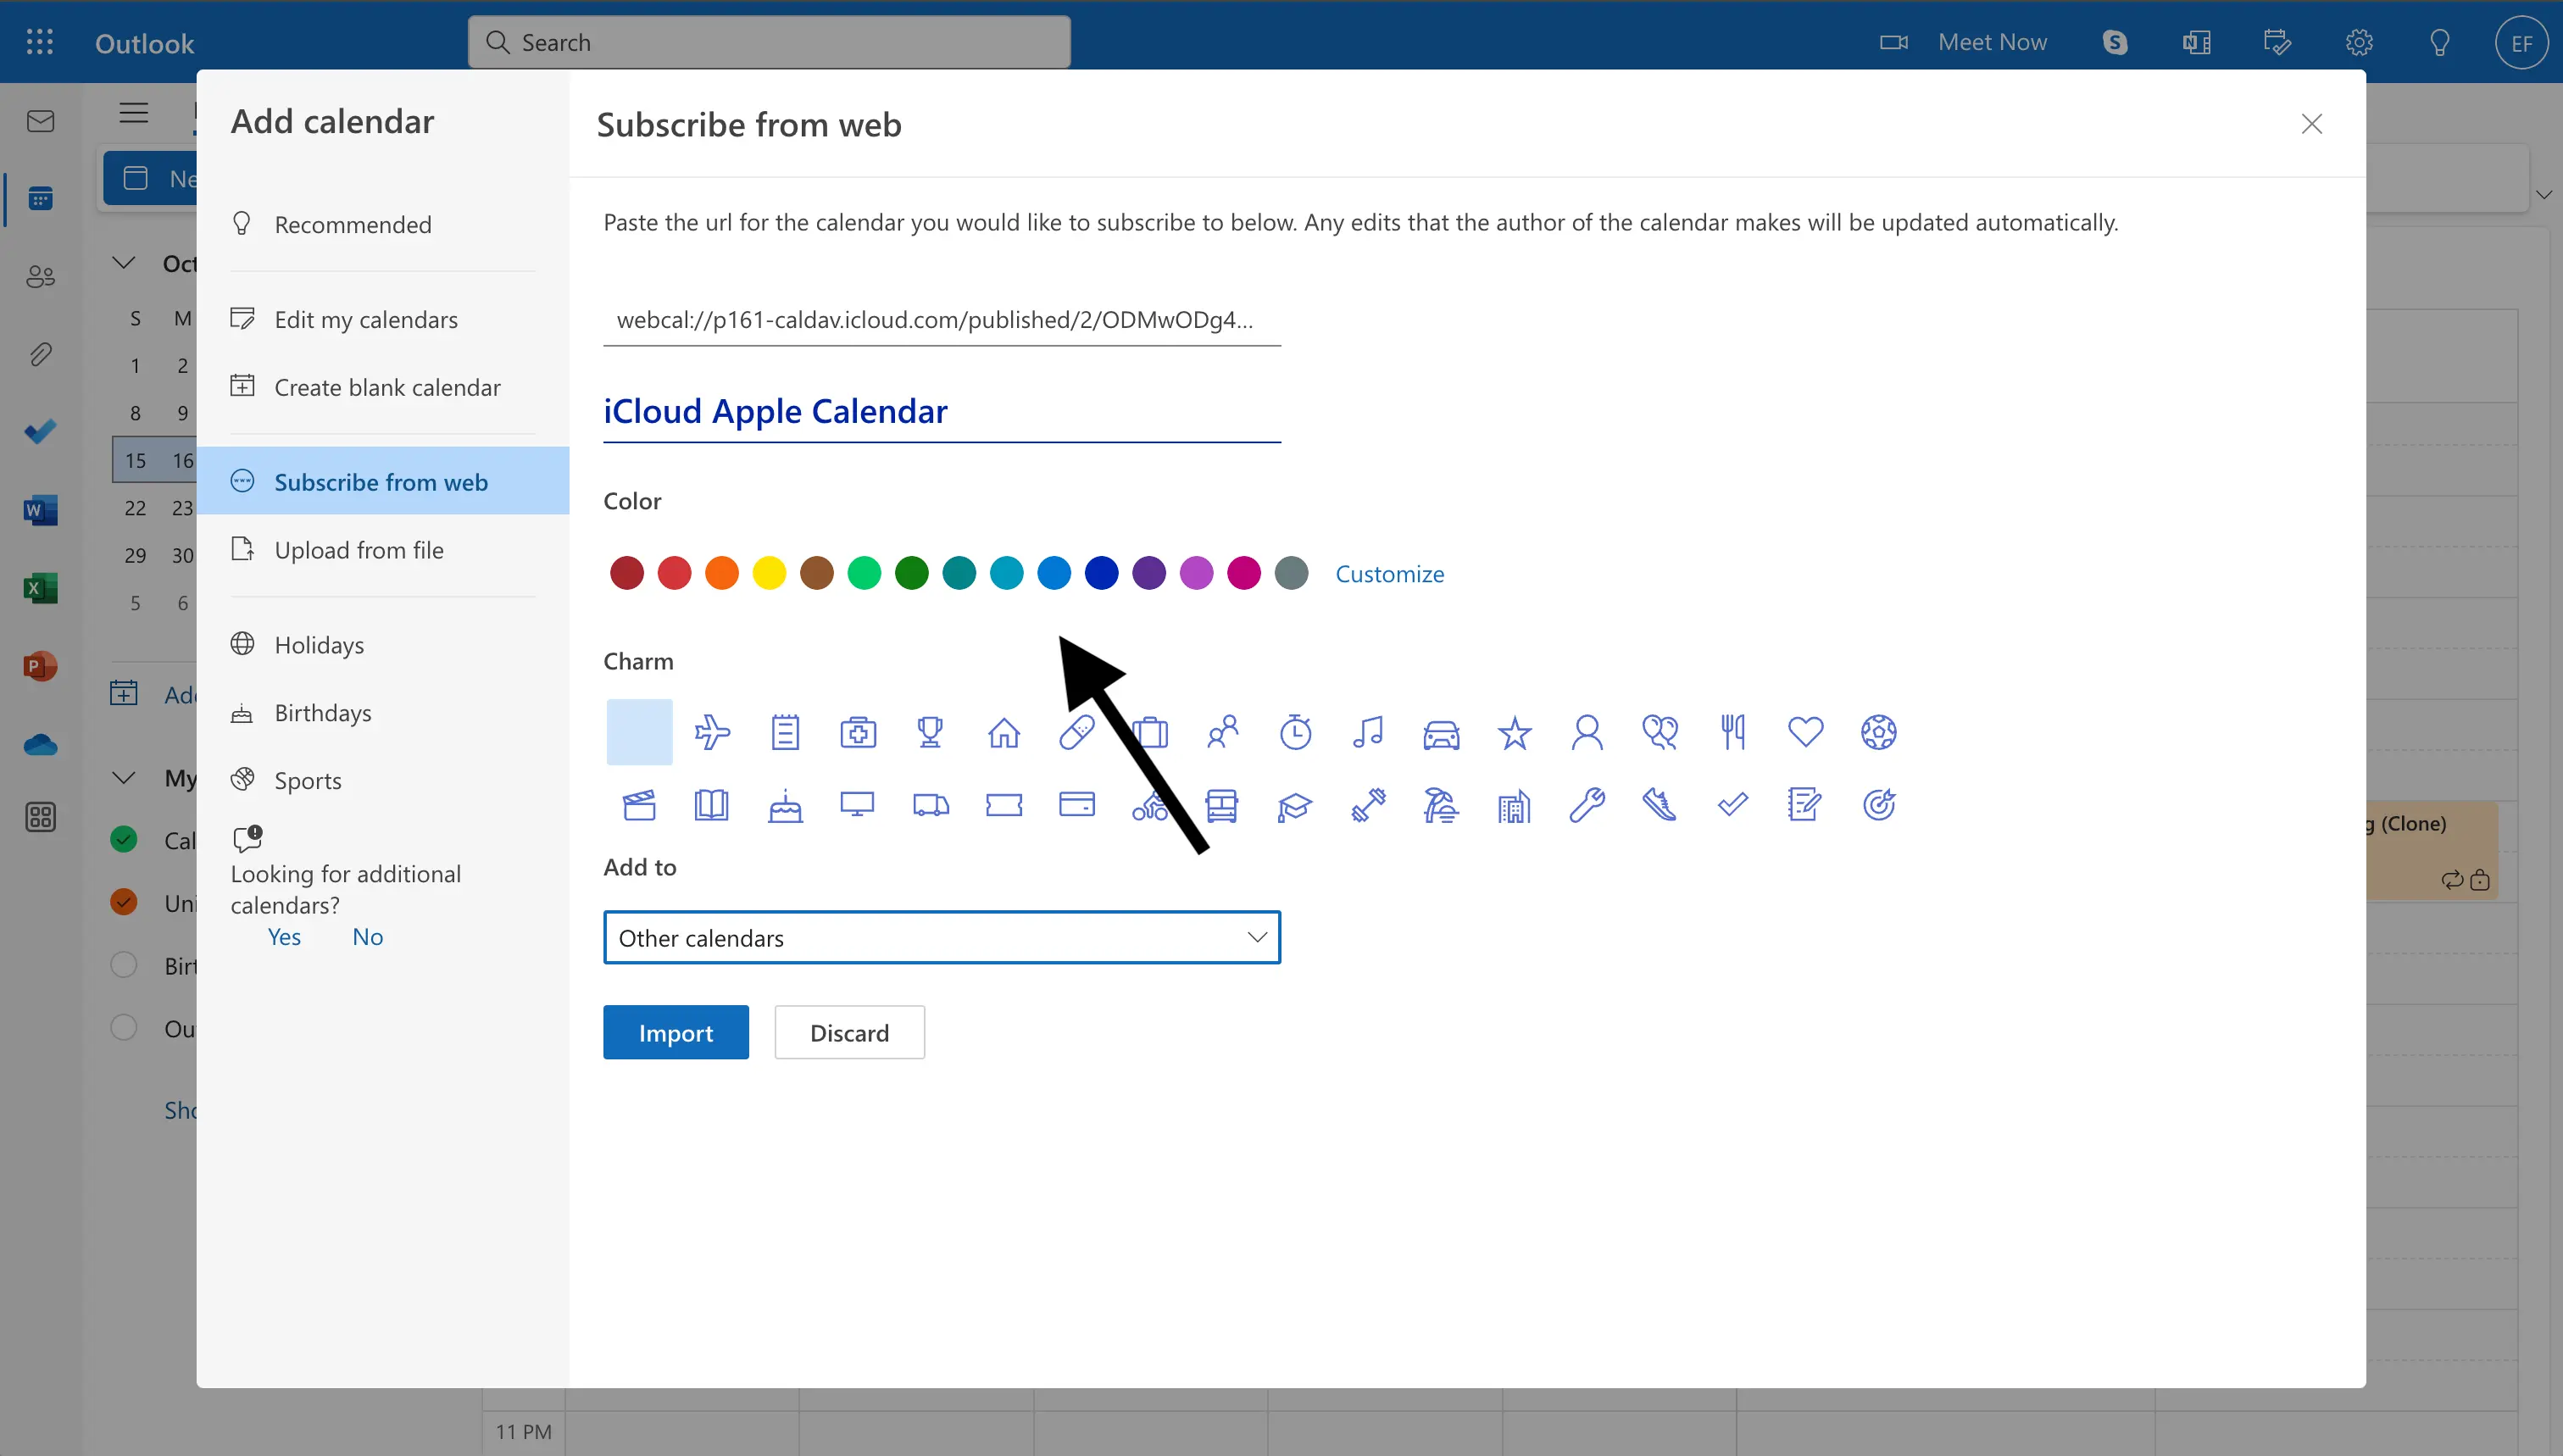2563x1456 pixels.
Task: Select the airplane travel charm icon
Action: coord(711,732)
